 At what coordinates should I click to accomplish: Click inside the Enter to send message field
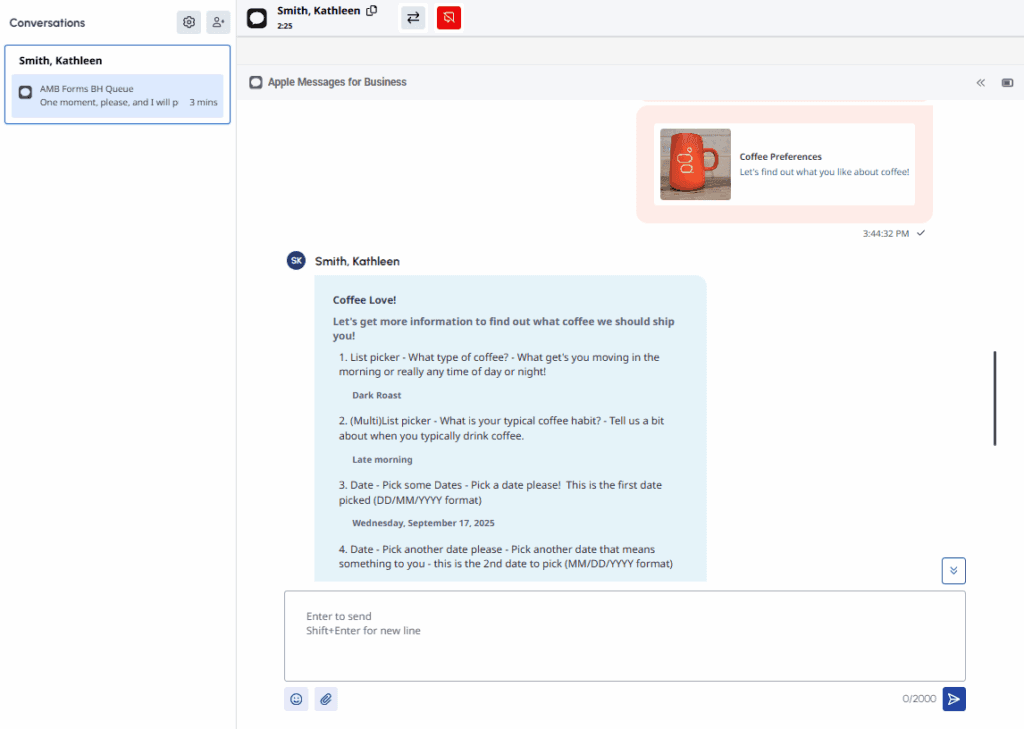point(625,636)
